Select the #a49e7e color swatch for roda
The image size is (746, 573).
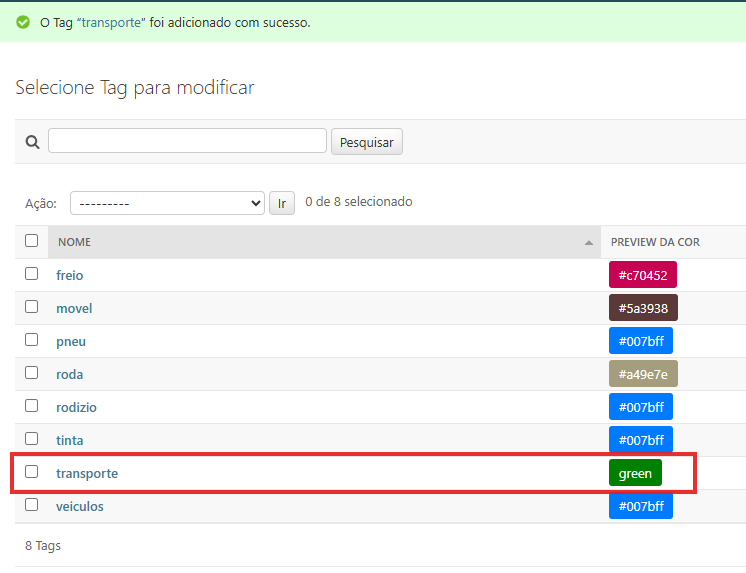[x=643, y=374]
